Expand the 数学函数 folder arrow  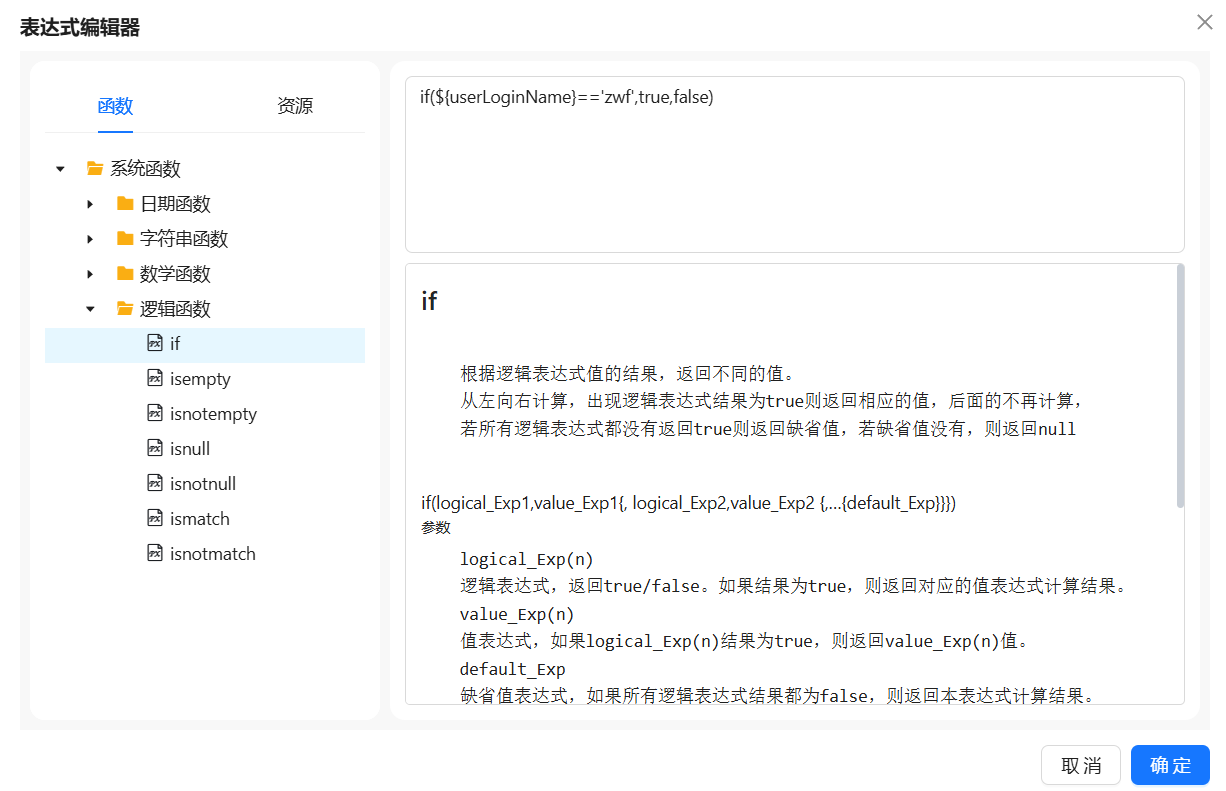[x=90, y=274]
